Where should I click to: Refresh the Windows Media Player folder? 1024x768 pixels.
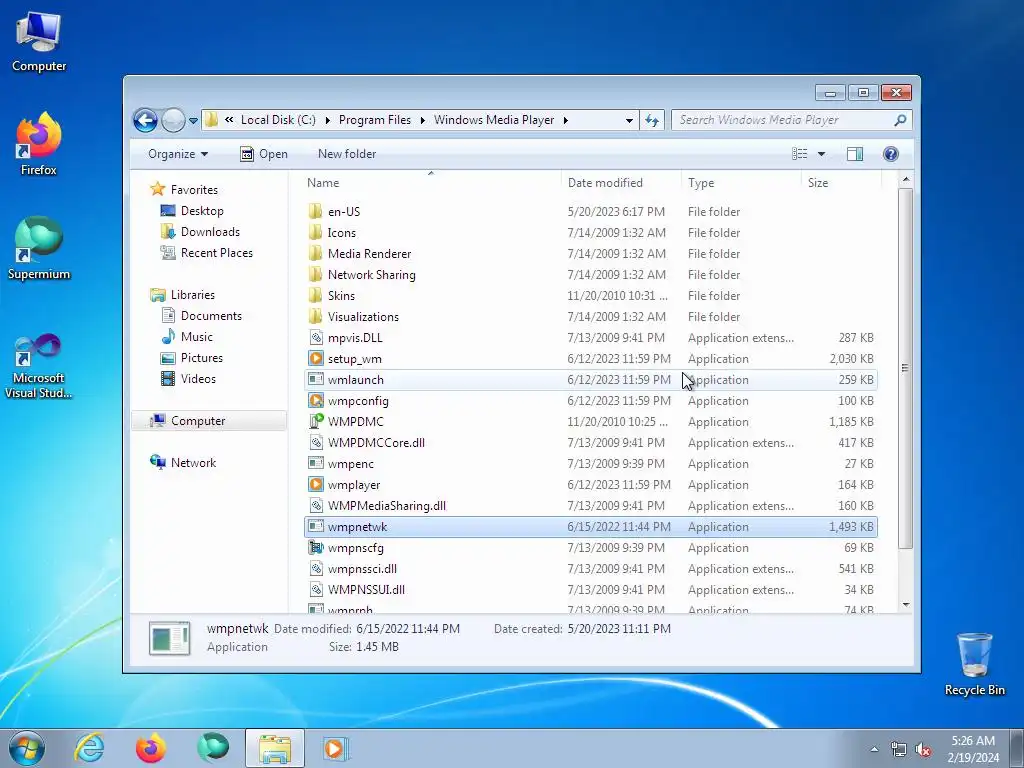pos(652,120)
